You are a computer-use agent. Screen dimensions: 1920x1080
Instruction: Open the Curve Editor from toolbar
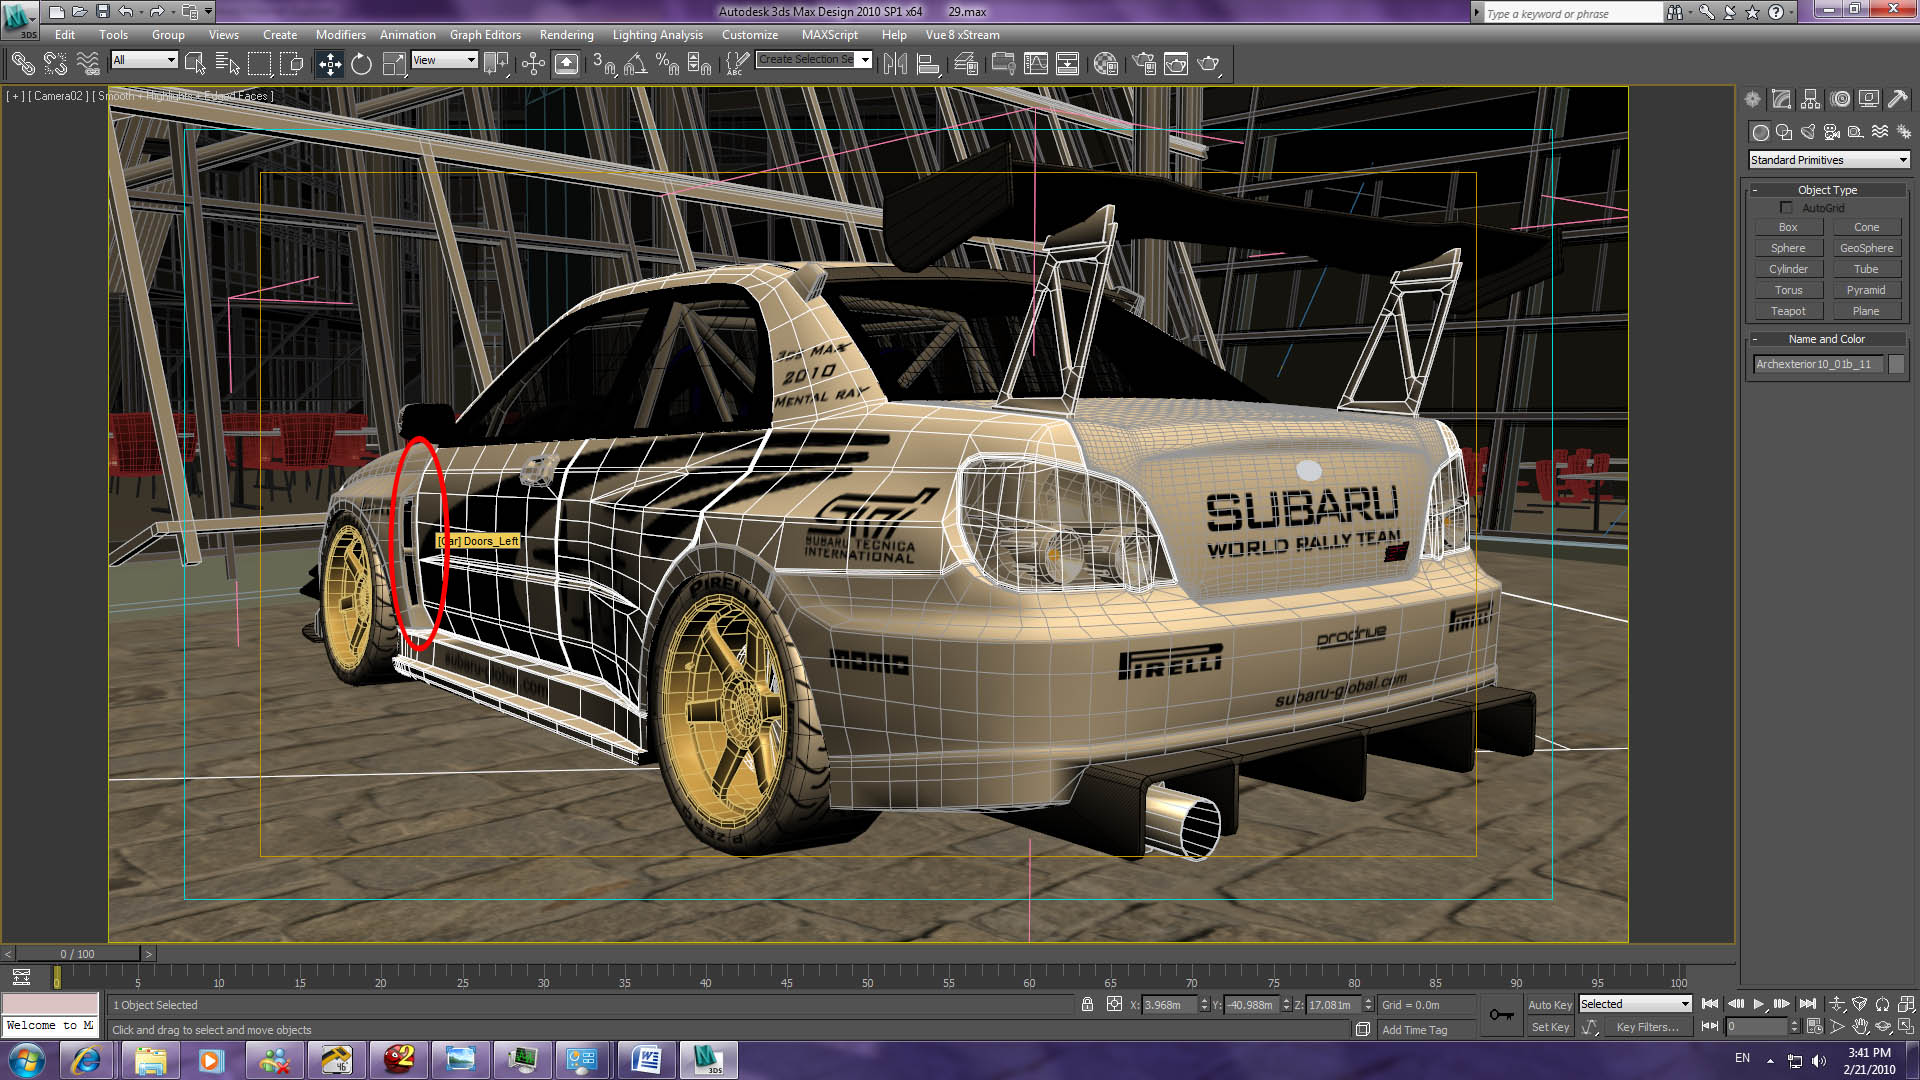click(x=1036, y=64)
